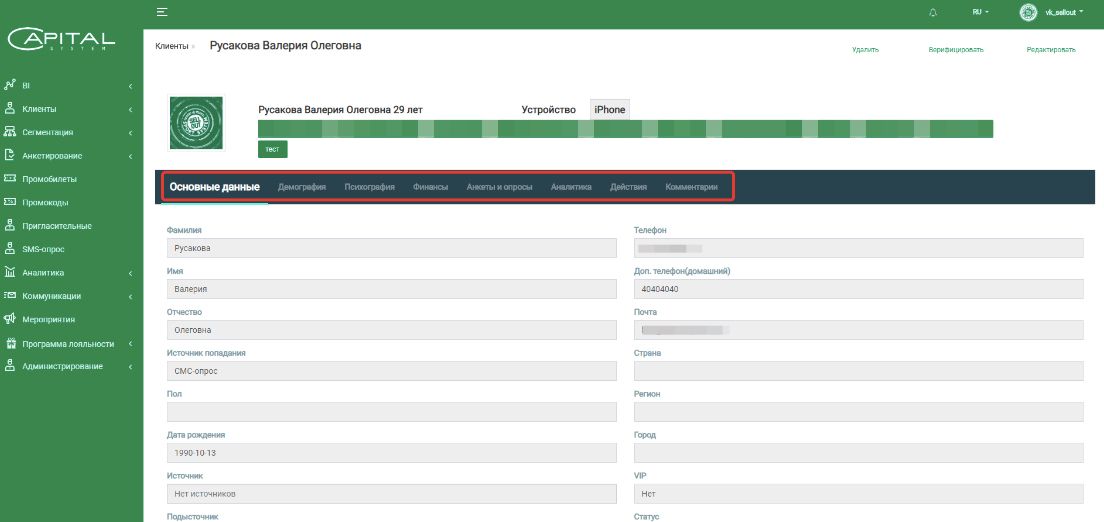
Task: Click the Фамилия input field
Action: pos(391,249)
